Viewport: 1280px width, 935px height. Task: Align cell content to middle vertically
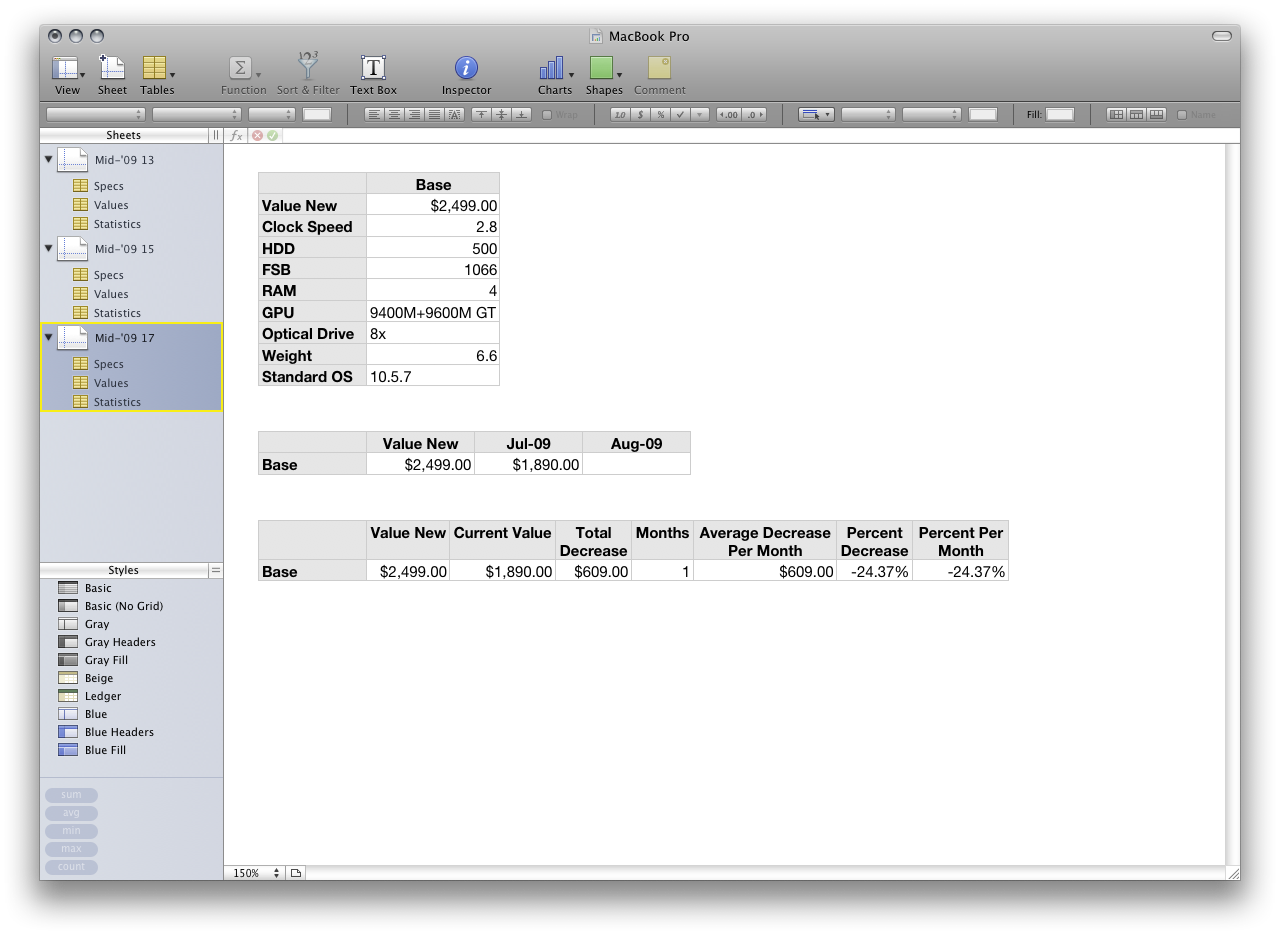tap(502, 115)
